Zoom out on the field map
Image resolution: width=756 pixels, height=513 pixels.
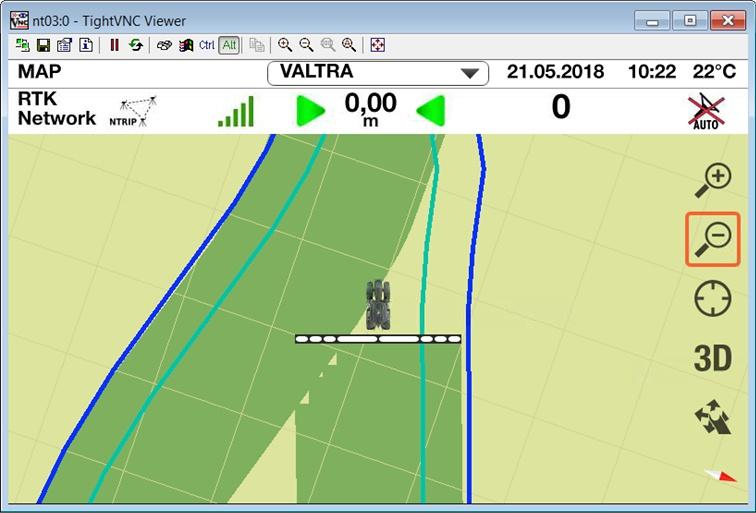pos(713,239)
